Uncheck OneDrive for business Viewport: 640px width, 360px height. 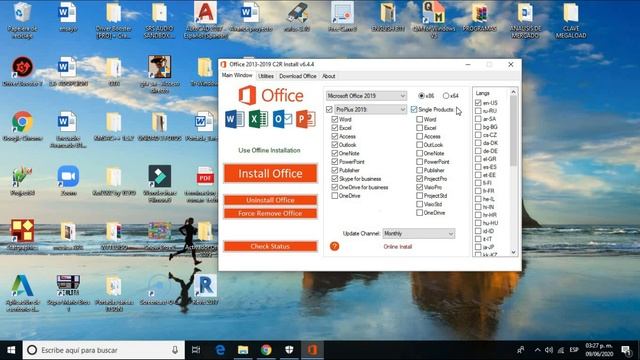pyautogui.click(x=335, y=187)
